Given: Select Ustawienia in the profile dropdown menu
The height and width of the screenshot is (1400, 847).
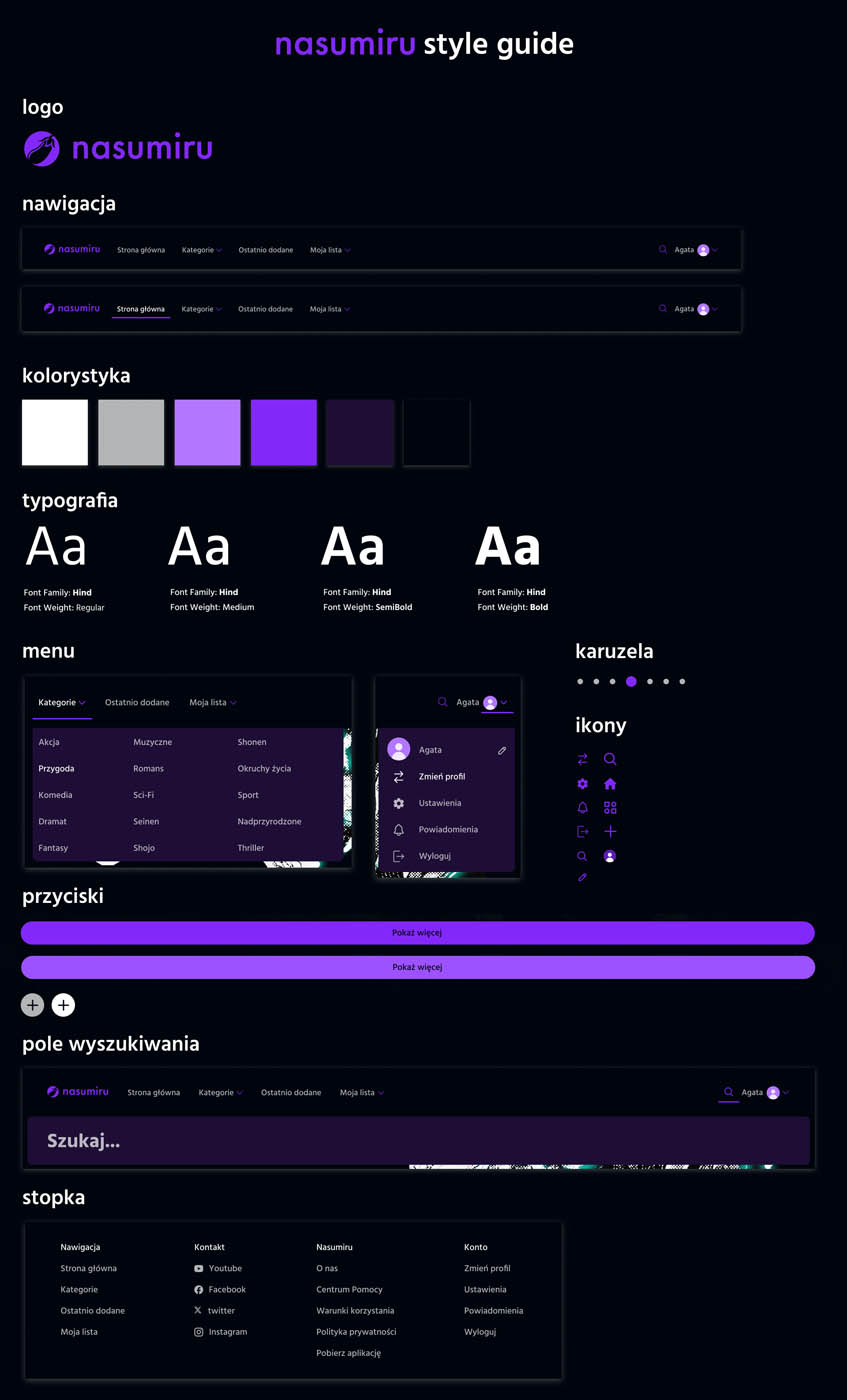Looking at the screenshot, I should point(440,803).
